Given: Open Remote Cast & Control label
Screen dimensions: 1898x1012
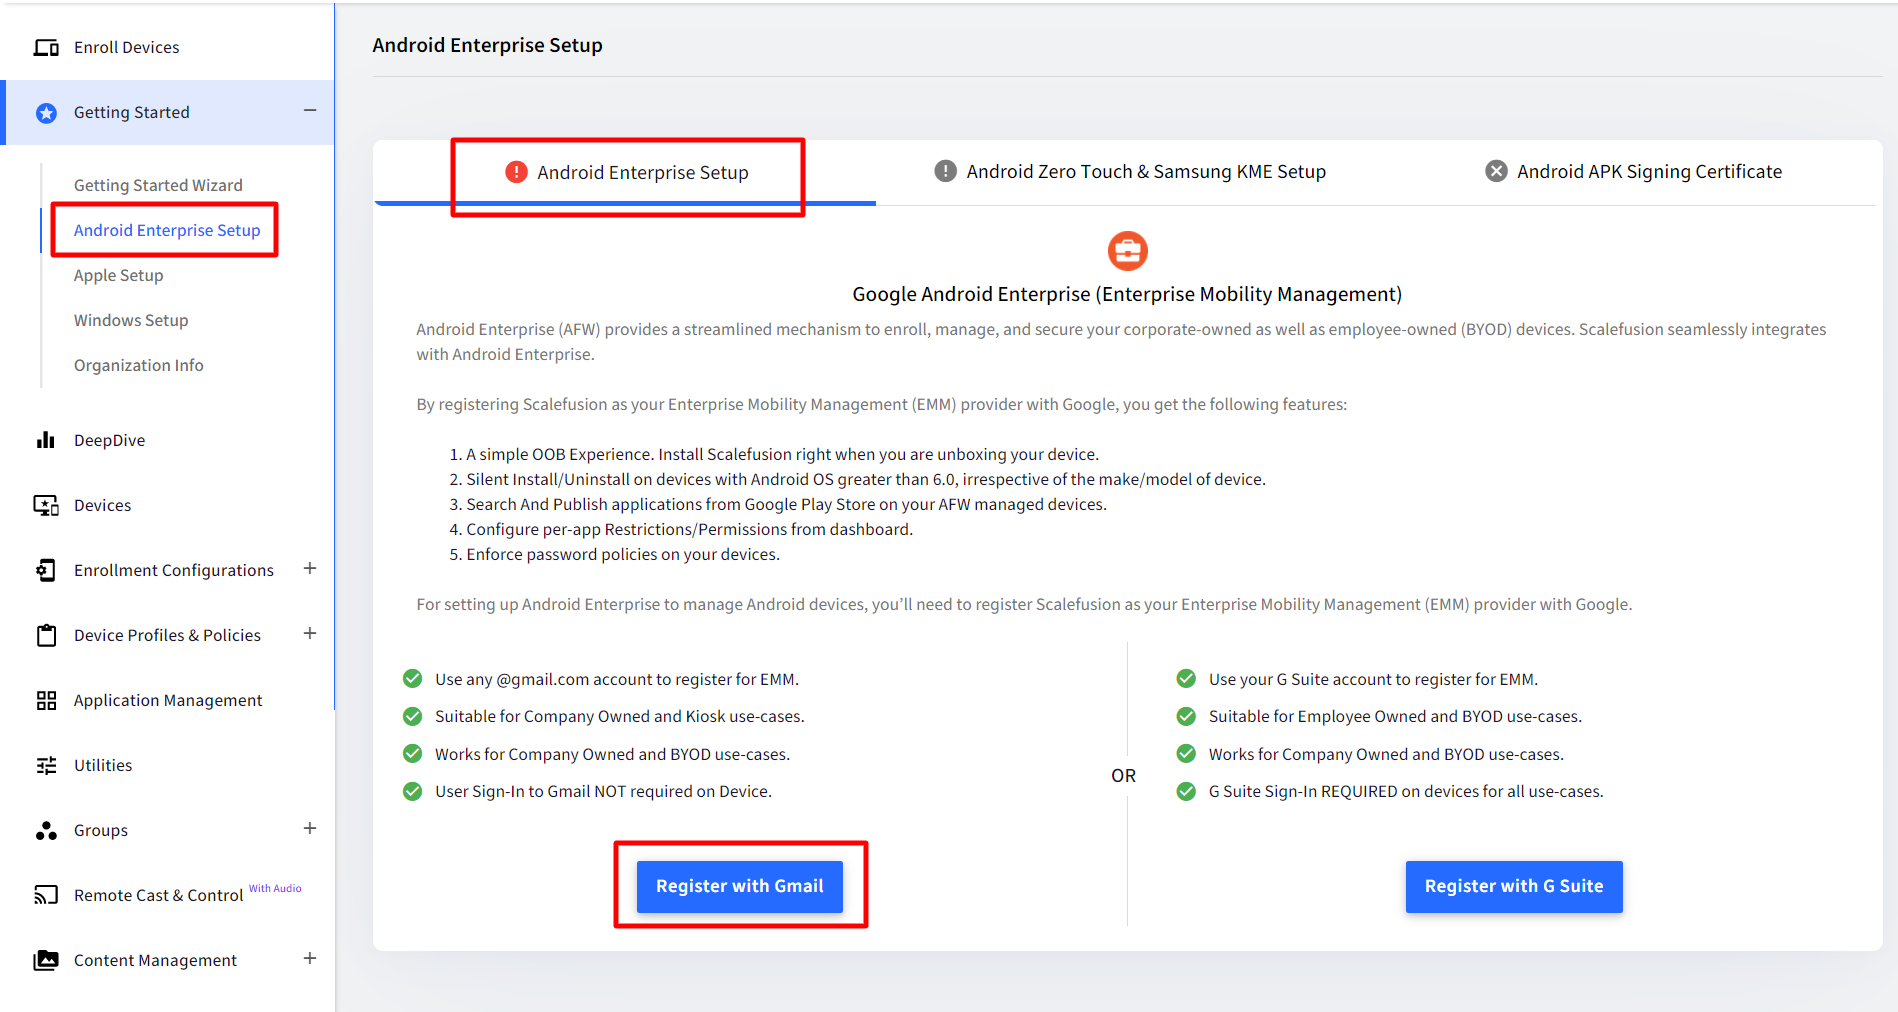Looking at the screenshot, I should pyautogui.click(x=159, y=895).
